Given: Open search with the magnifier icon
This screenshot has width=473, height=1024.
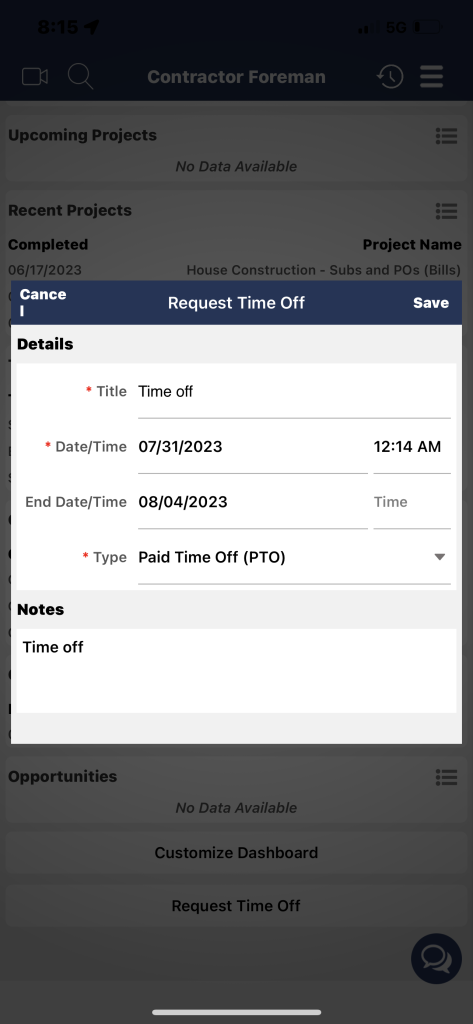Looking at the screenshot, I should click(80, 76).
